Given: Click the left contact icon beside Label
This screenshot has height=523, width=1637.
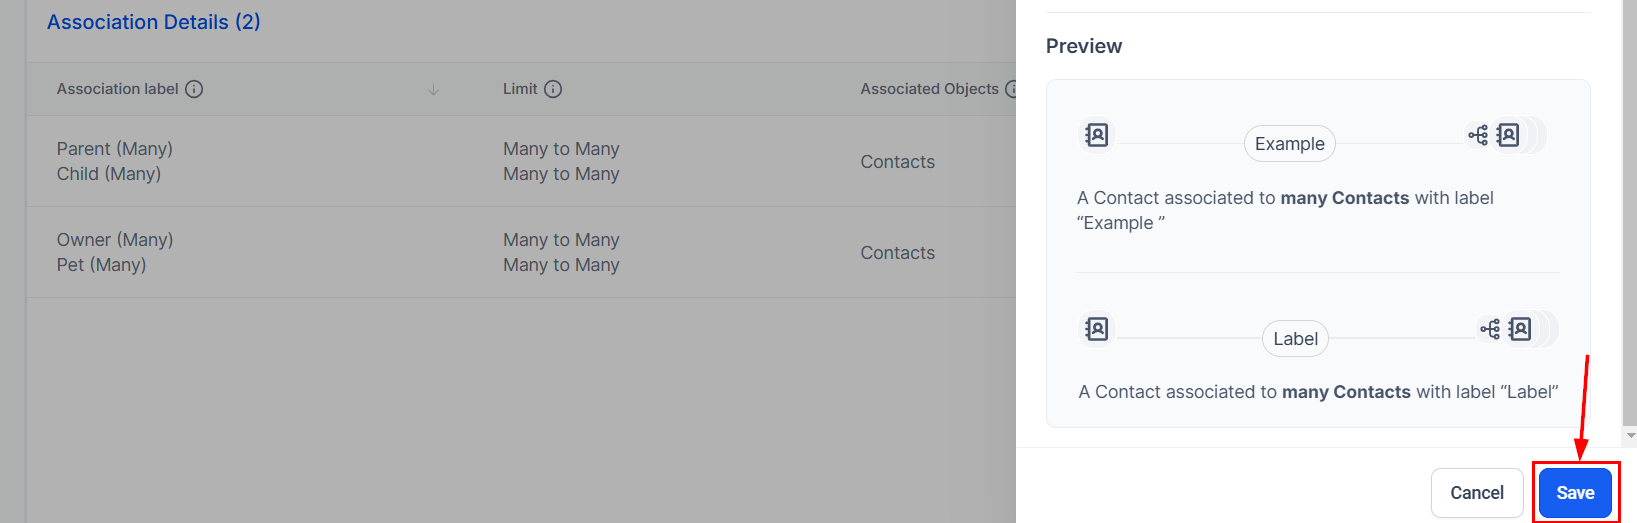Looking at the screenshot, I should (x=1097, y=329).
